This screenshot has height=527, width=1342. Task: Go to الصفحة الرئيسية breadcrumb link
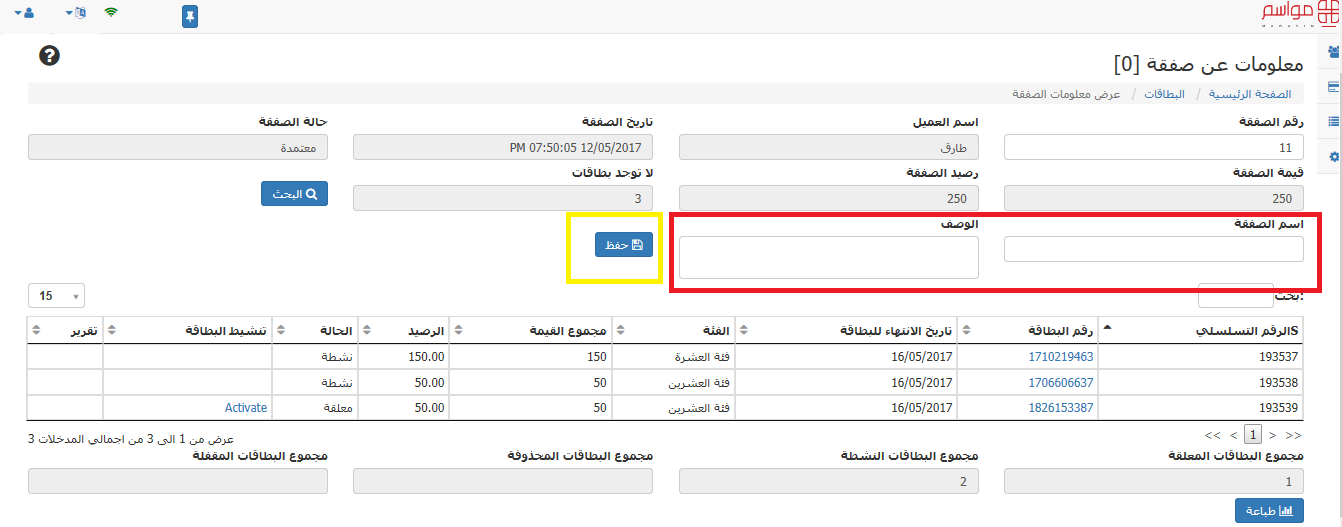click(x=1251, y=94)
